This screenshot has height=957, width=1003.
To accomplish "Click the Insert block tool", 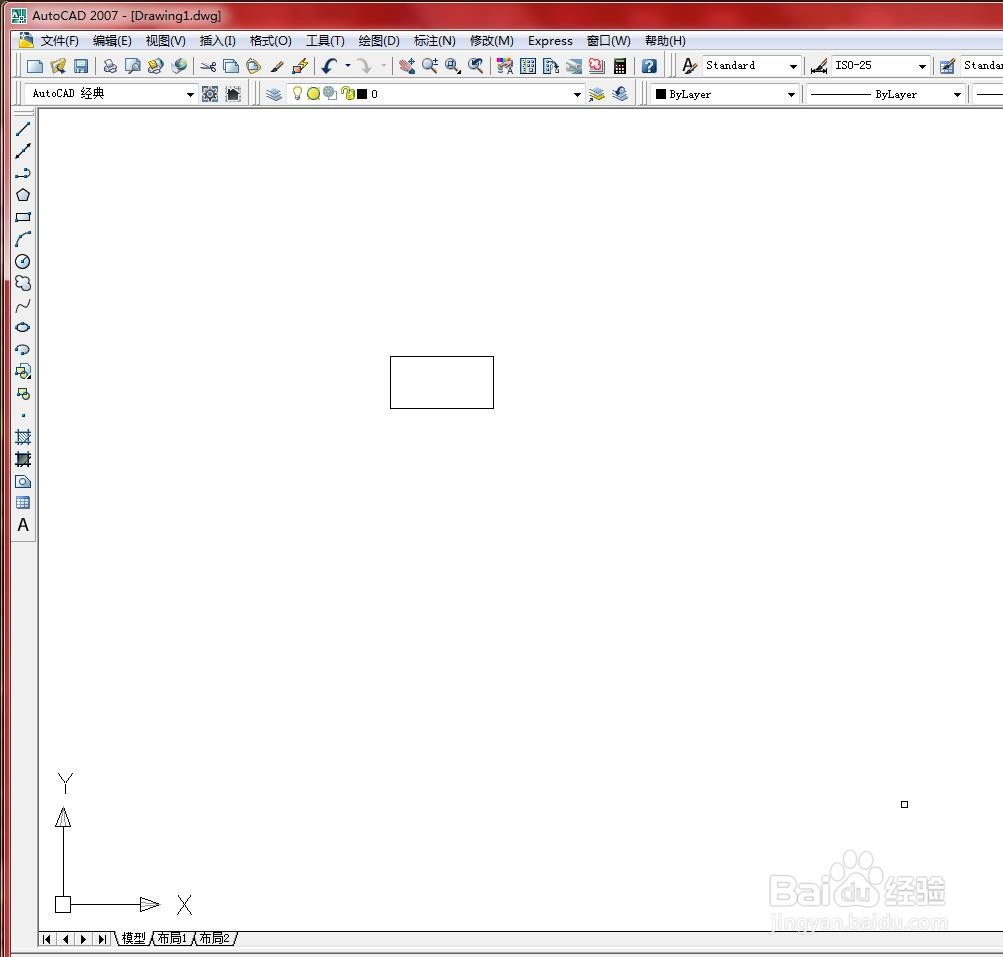I will (x=23, y=371).
